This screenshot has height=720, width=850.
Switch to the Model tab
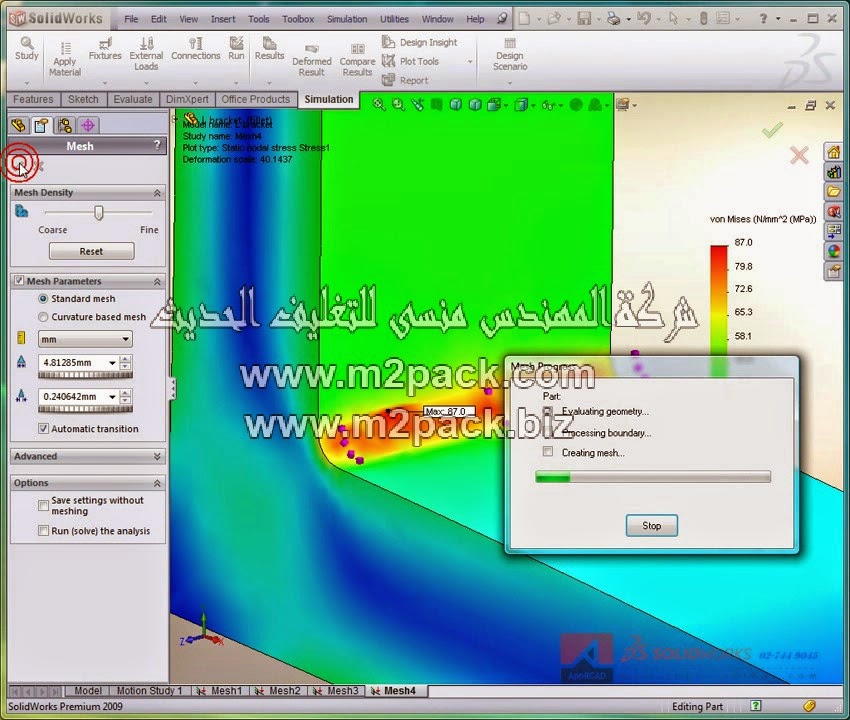pyautogui.click(x=87, y=691)
